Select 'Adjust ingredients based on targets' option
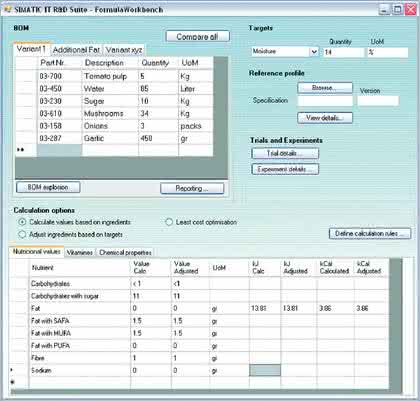Screen dimensions: 420x401 tap(22, 235)
